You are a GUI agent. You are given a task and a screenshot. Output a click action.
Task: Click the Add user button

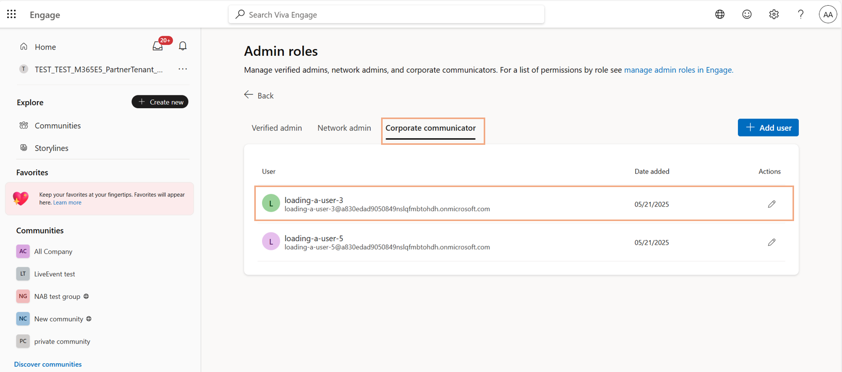pyautogui.click(x=768, y=128)
